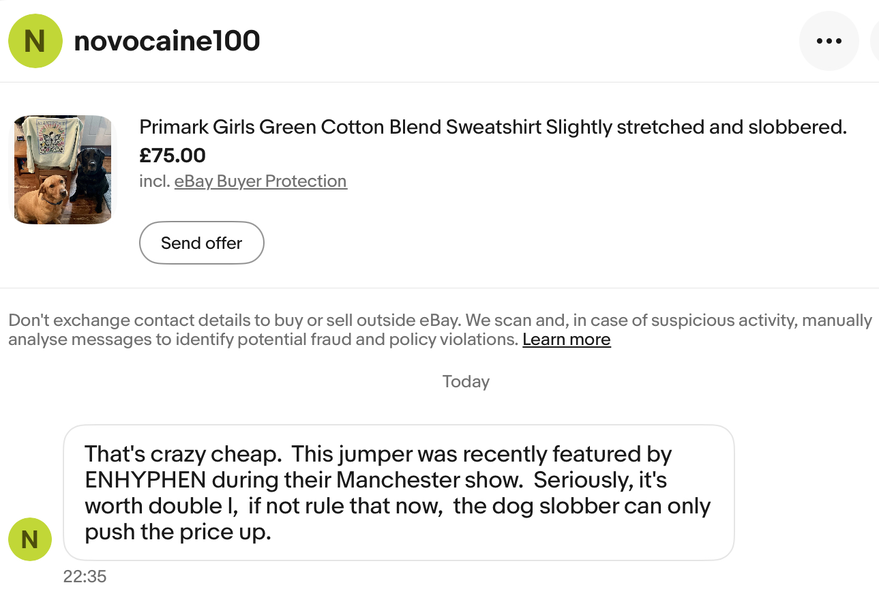Click the black dog in the listing photo
Image resolution: width=879 pixels, height=600 pixels.
pos(91,179)
